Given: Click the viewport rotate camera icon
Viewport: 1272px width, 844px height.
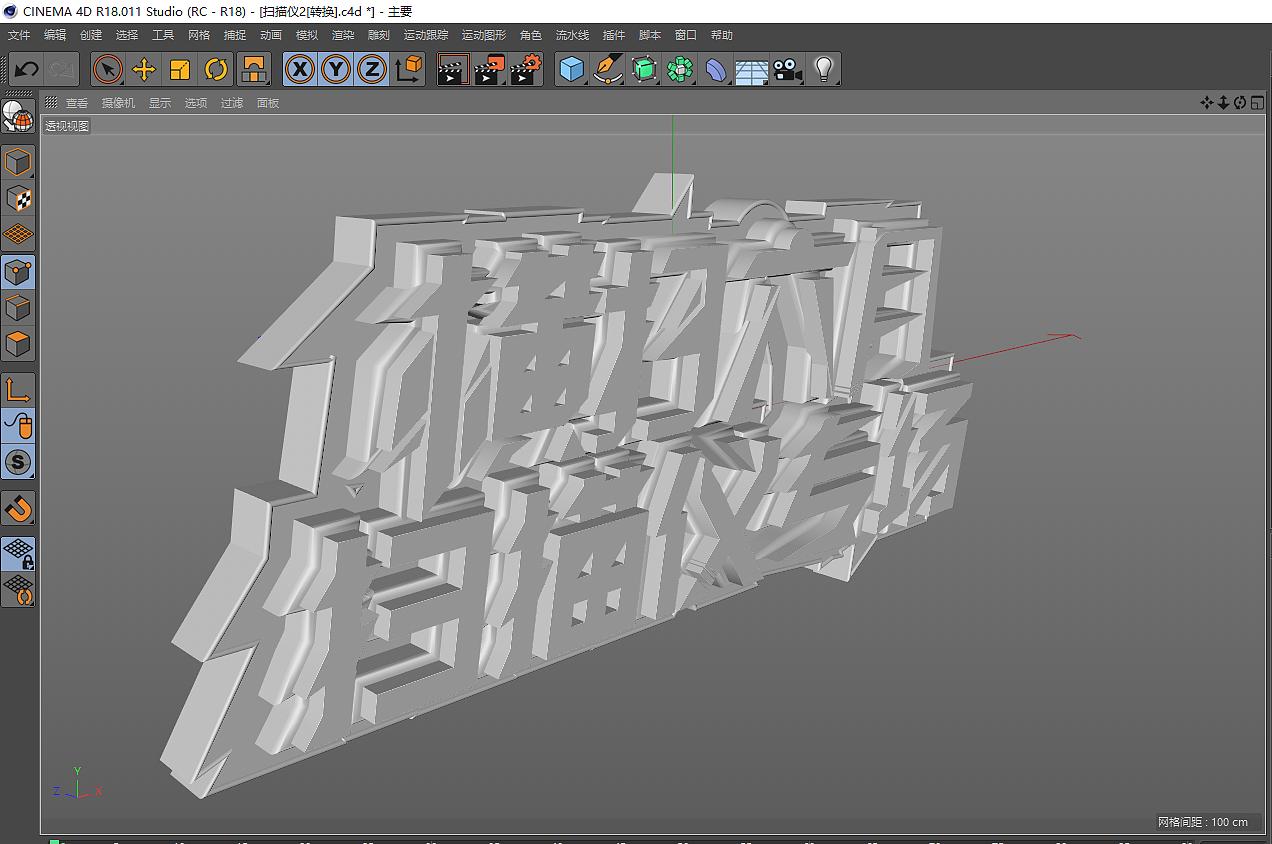Looking at the screenshot, I should coord(1240,103).
